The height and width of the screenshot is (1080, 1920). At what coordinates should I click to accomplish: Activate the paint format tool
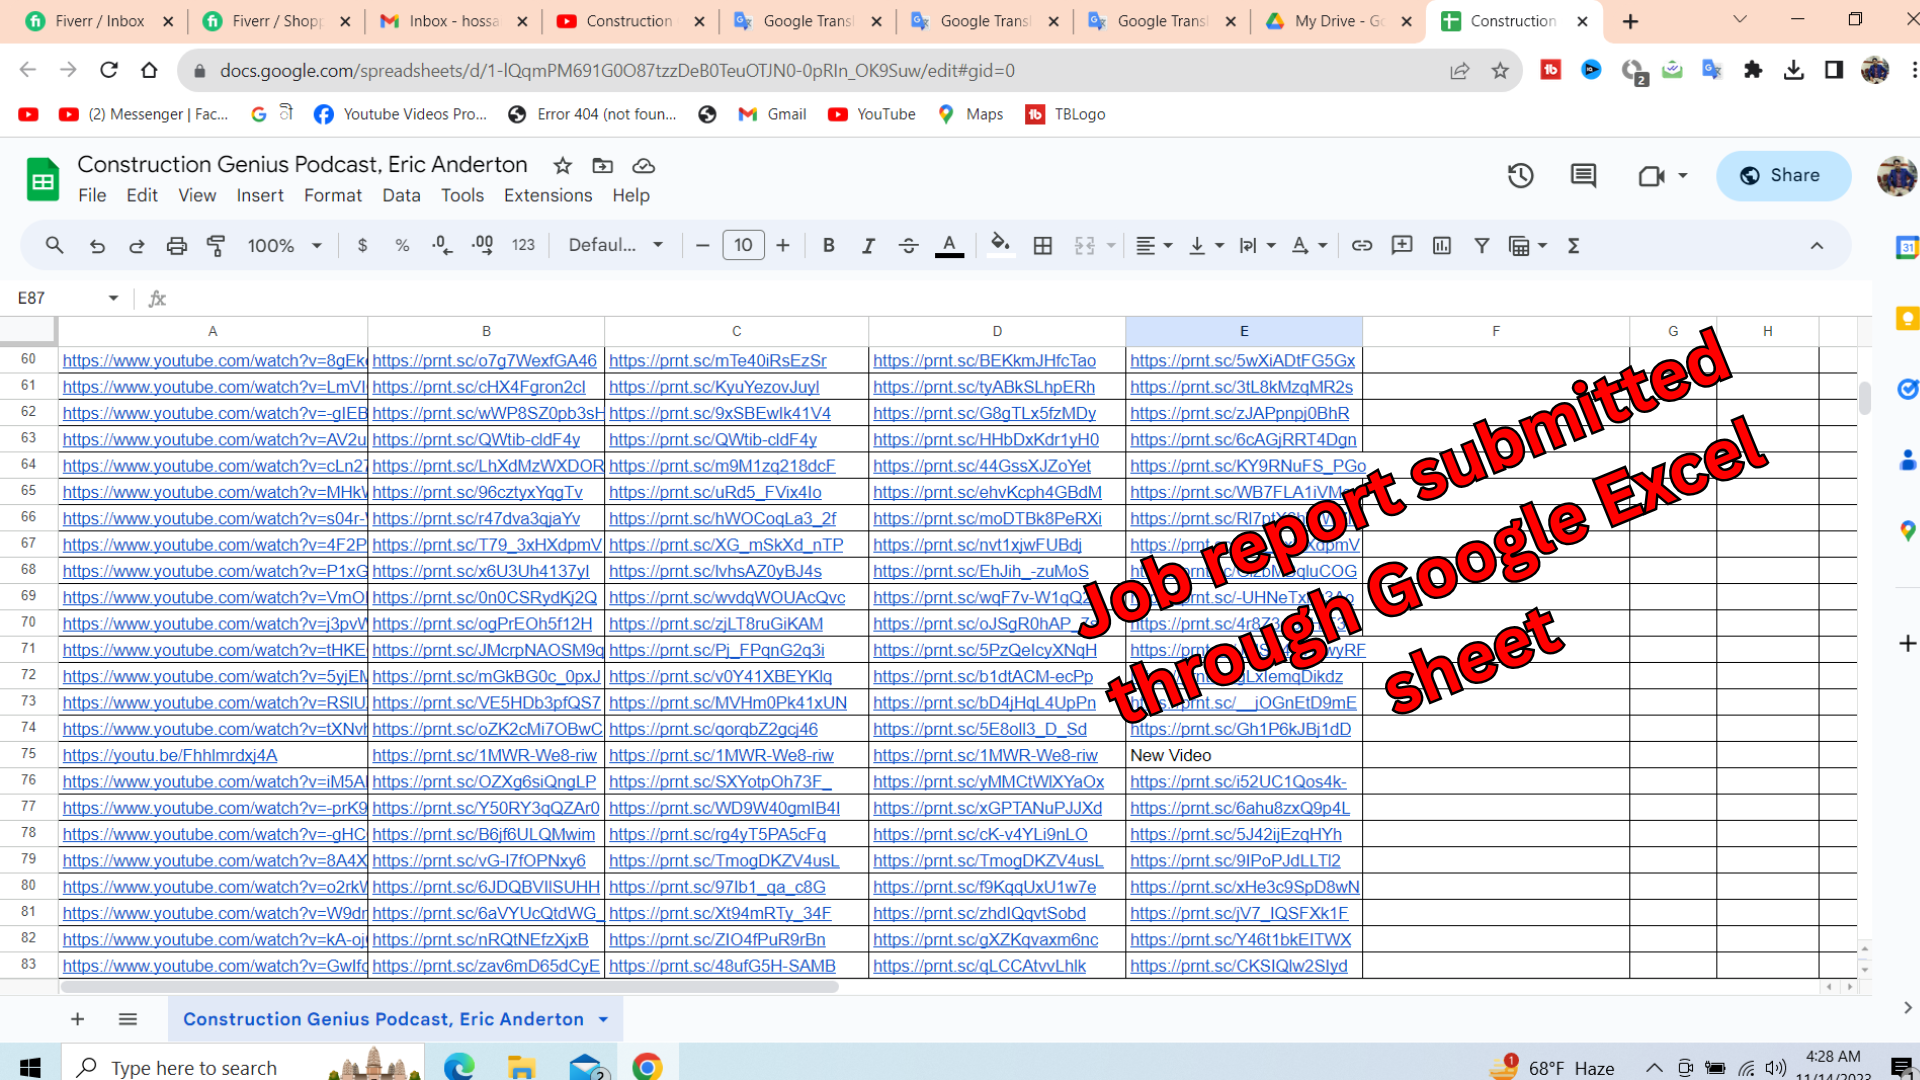216,245
